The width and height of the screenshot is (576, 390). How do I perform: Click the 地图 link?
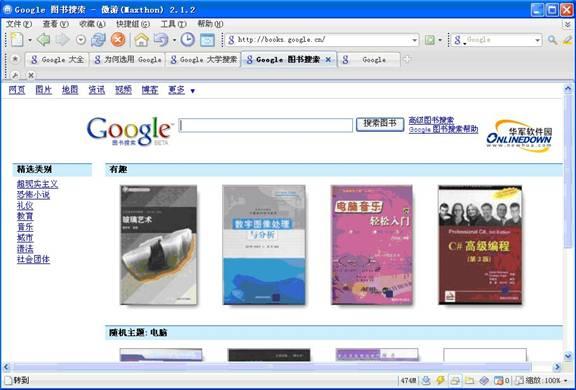[x=70, y=90]
